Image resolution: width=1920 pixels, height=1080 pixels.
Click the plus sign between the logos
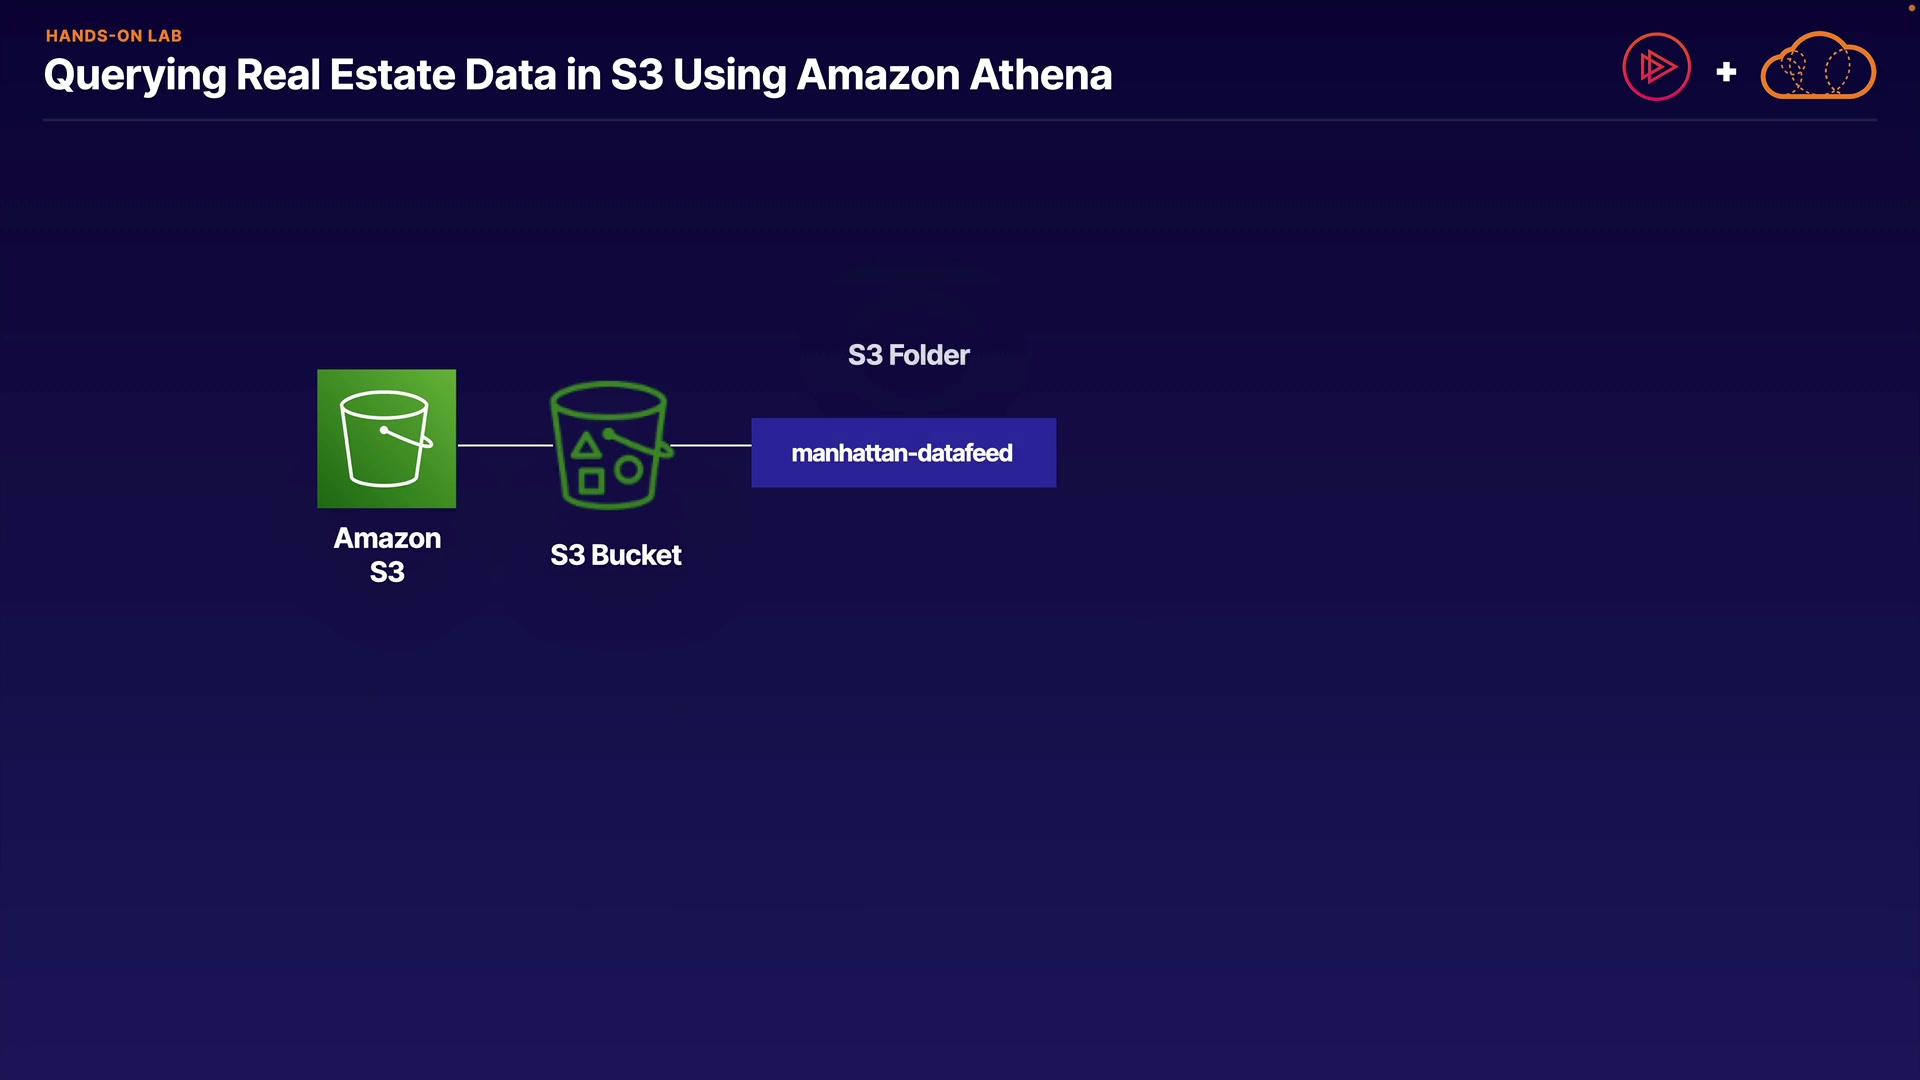[x=1726, y=72]
